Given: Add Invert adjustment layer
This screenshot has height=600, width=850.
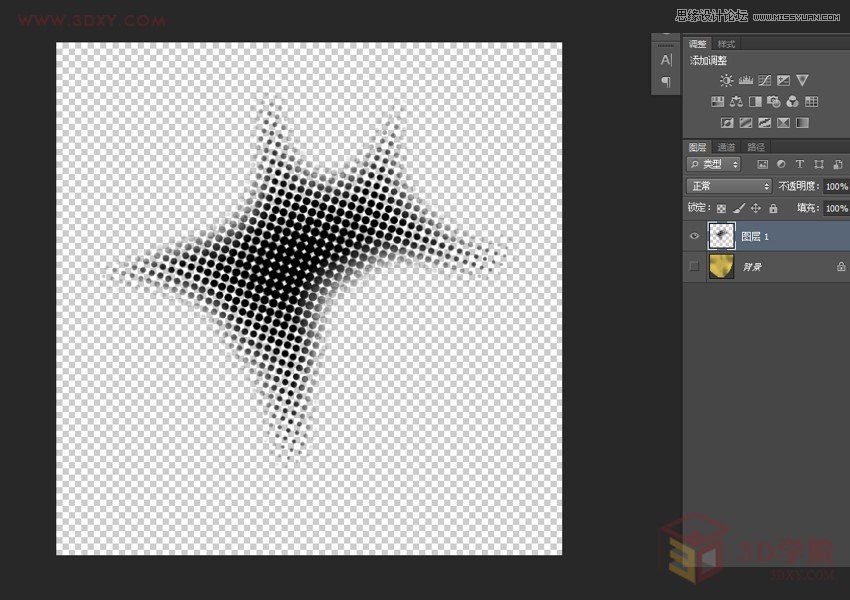Looking at the screenshot, I should tap(727, 123).
